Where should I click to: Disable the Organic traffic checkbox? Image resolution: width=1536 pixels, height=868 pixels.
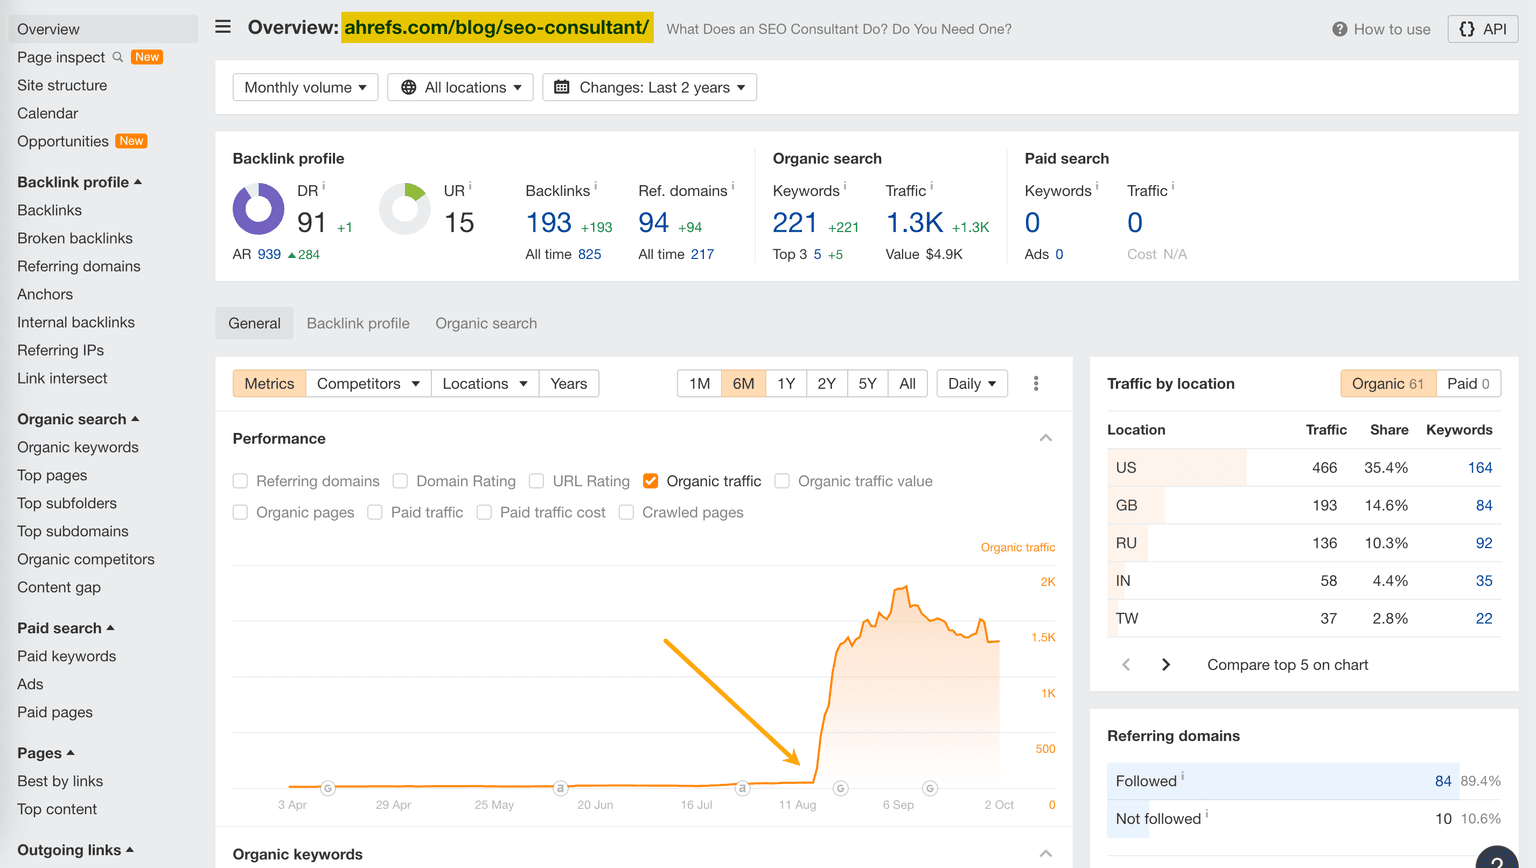coord(651,481)
